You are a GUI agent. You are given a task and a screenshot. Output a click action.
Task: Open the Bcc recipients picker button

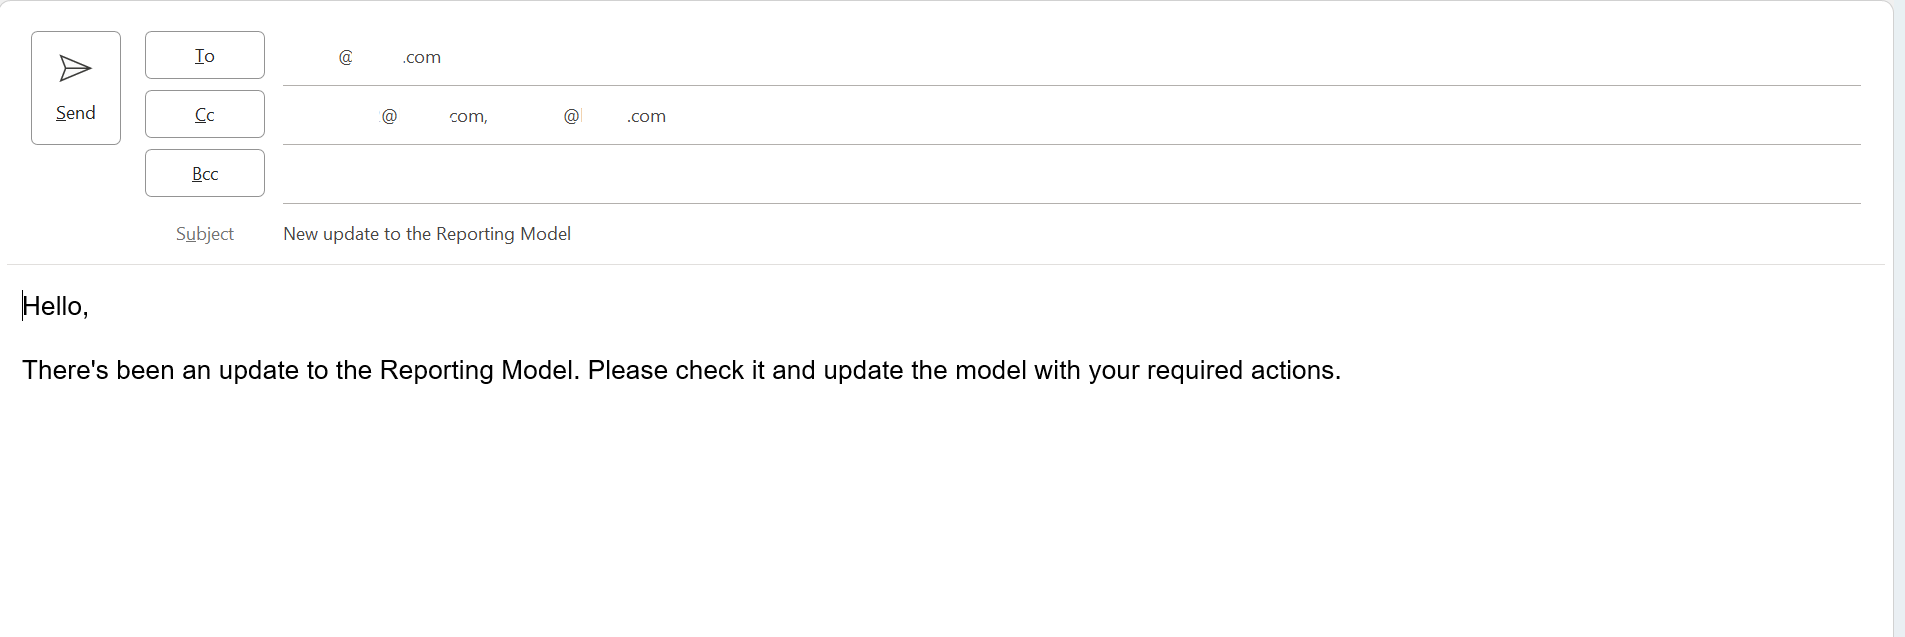point(205,173)
